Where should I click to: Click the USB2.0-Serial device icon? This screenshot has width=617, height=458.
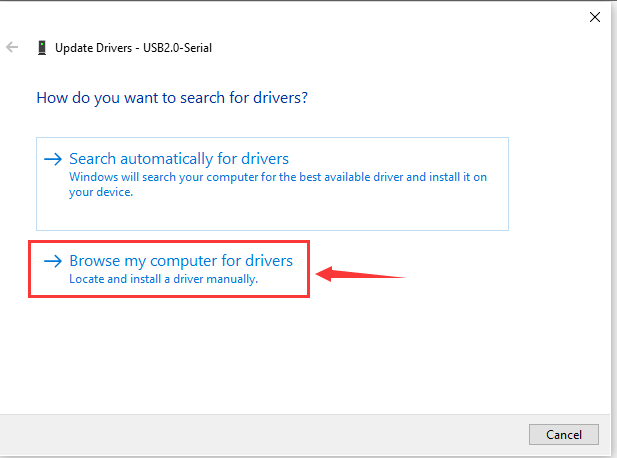pos(42,48)
